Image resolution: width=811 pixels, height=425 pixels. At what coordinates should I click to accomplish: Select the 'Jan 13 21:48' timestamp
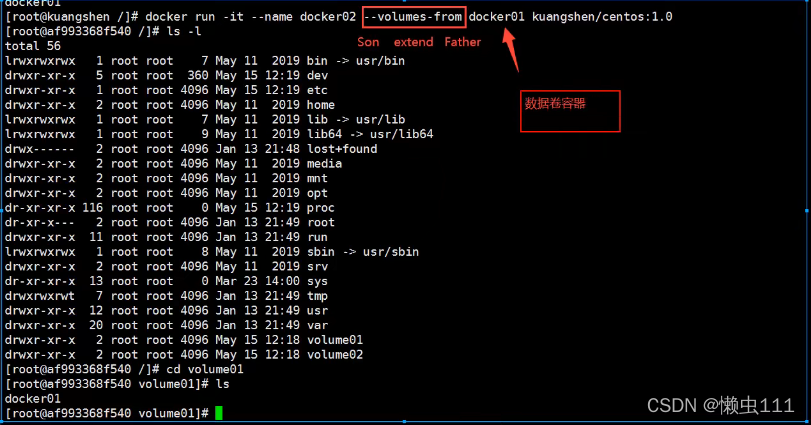[258, 149]
